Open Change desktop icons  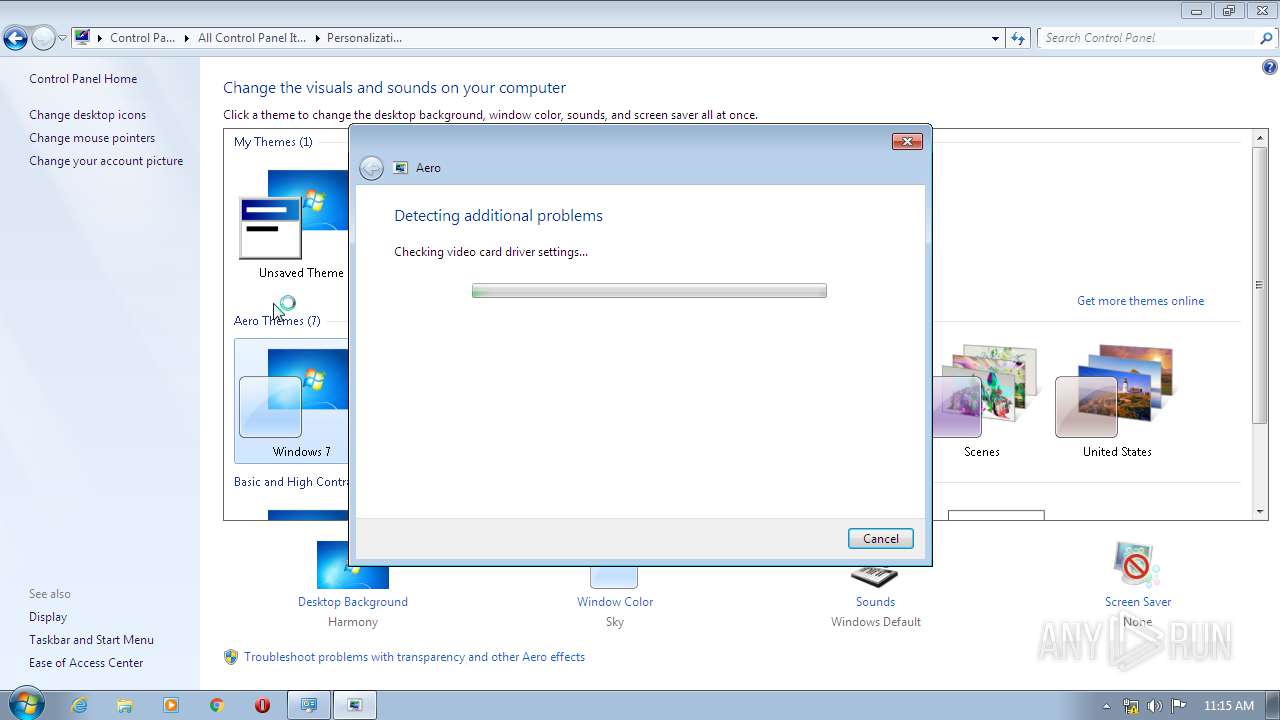87,115
